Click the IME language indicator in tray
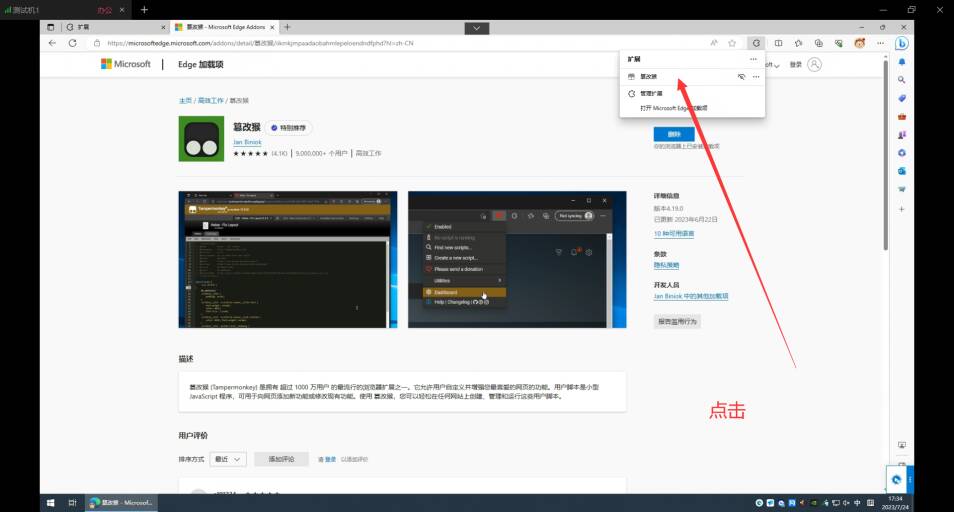Image resolution: width=954 pixels, height=512 pixels. pos(857,503)
